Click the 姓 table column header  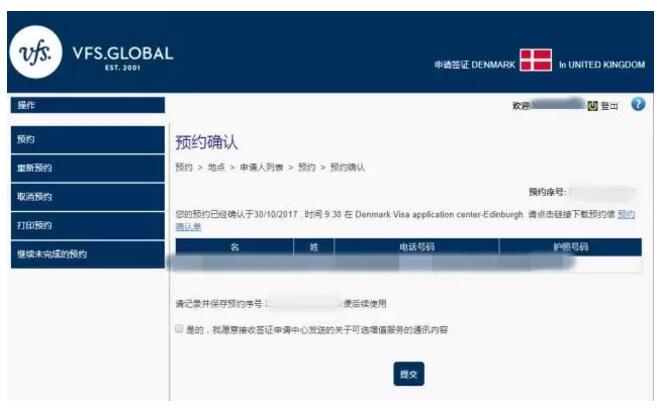click(314, 247)
